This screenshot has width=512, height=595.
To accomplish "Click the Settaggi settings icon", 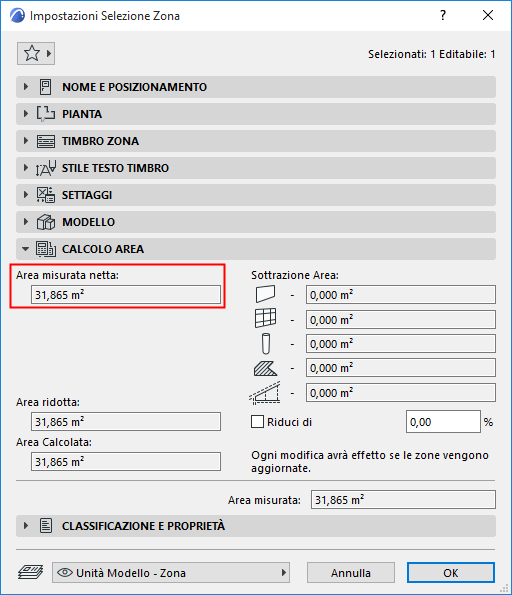I will 46,195.
